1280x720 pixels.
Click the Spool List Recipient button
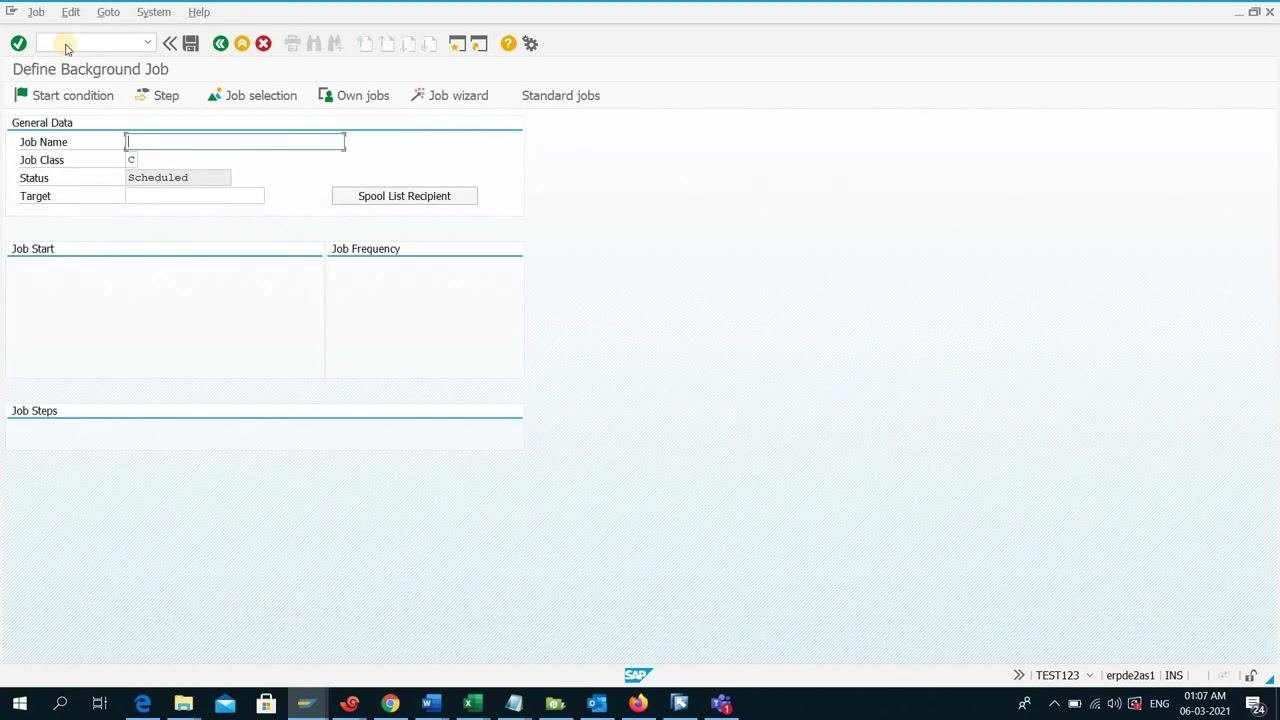pyautogui.click(x=405, y=196)
